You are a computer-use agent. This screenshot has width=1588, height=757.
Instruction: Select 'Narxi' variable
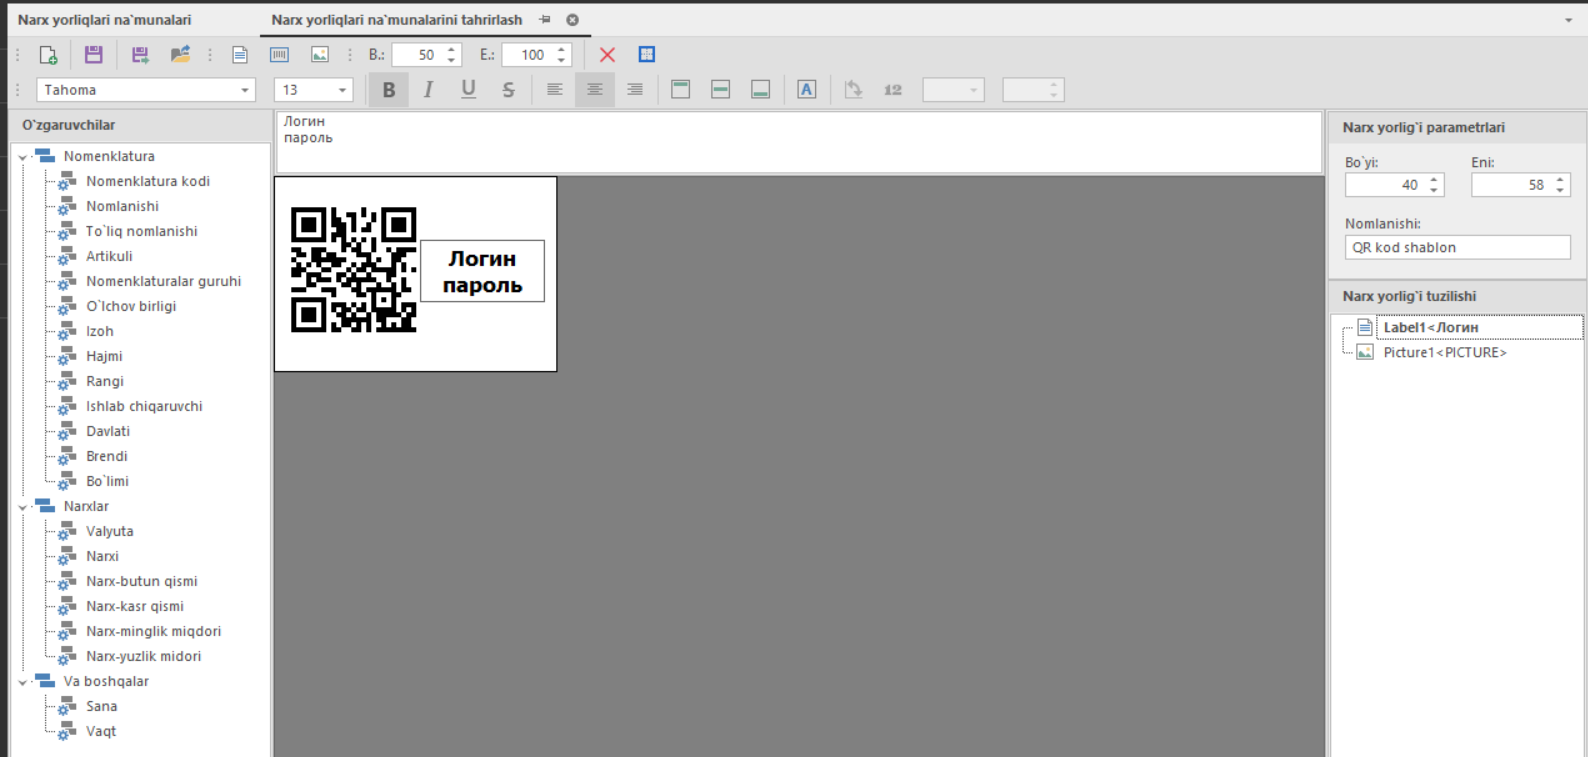click(x=102, y=556)
